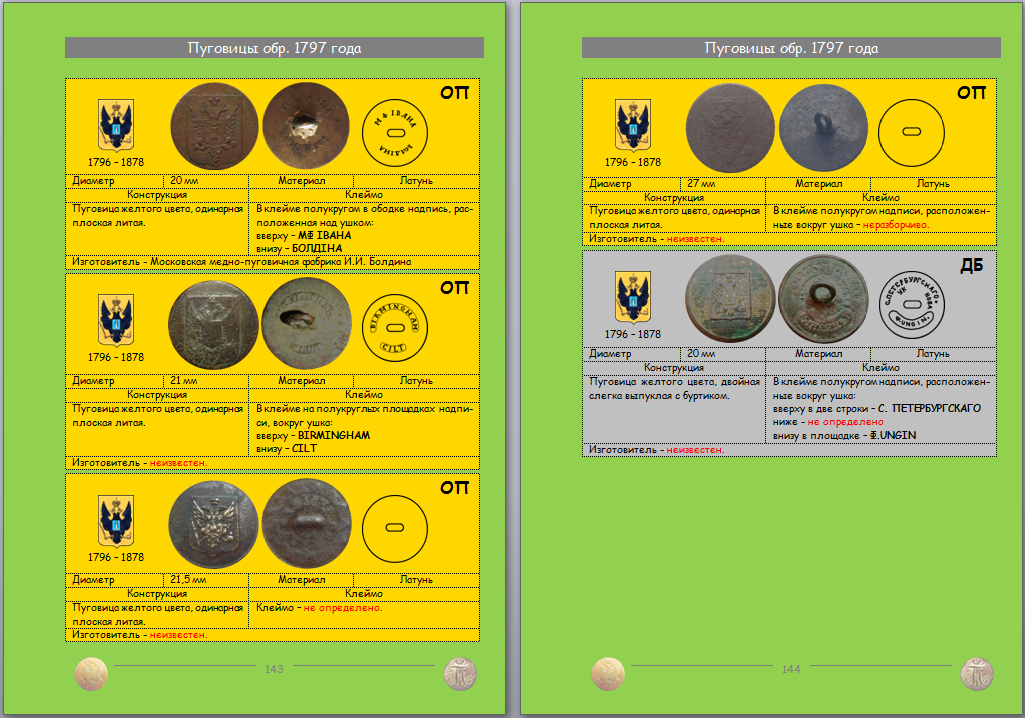1025x718 pixels.
Task: Click the page number 144
Action: point(791,669)
